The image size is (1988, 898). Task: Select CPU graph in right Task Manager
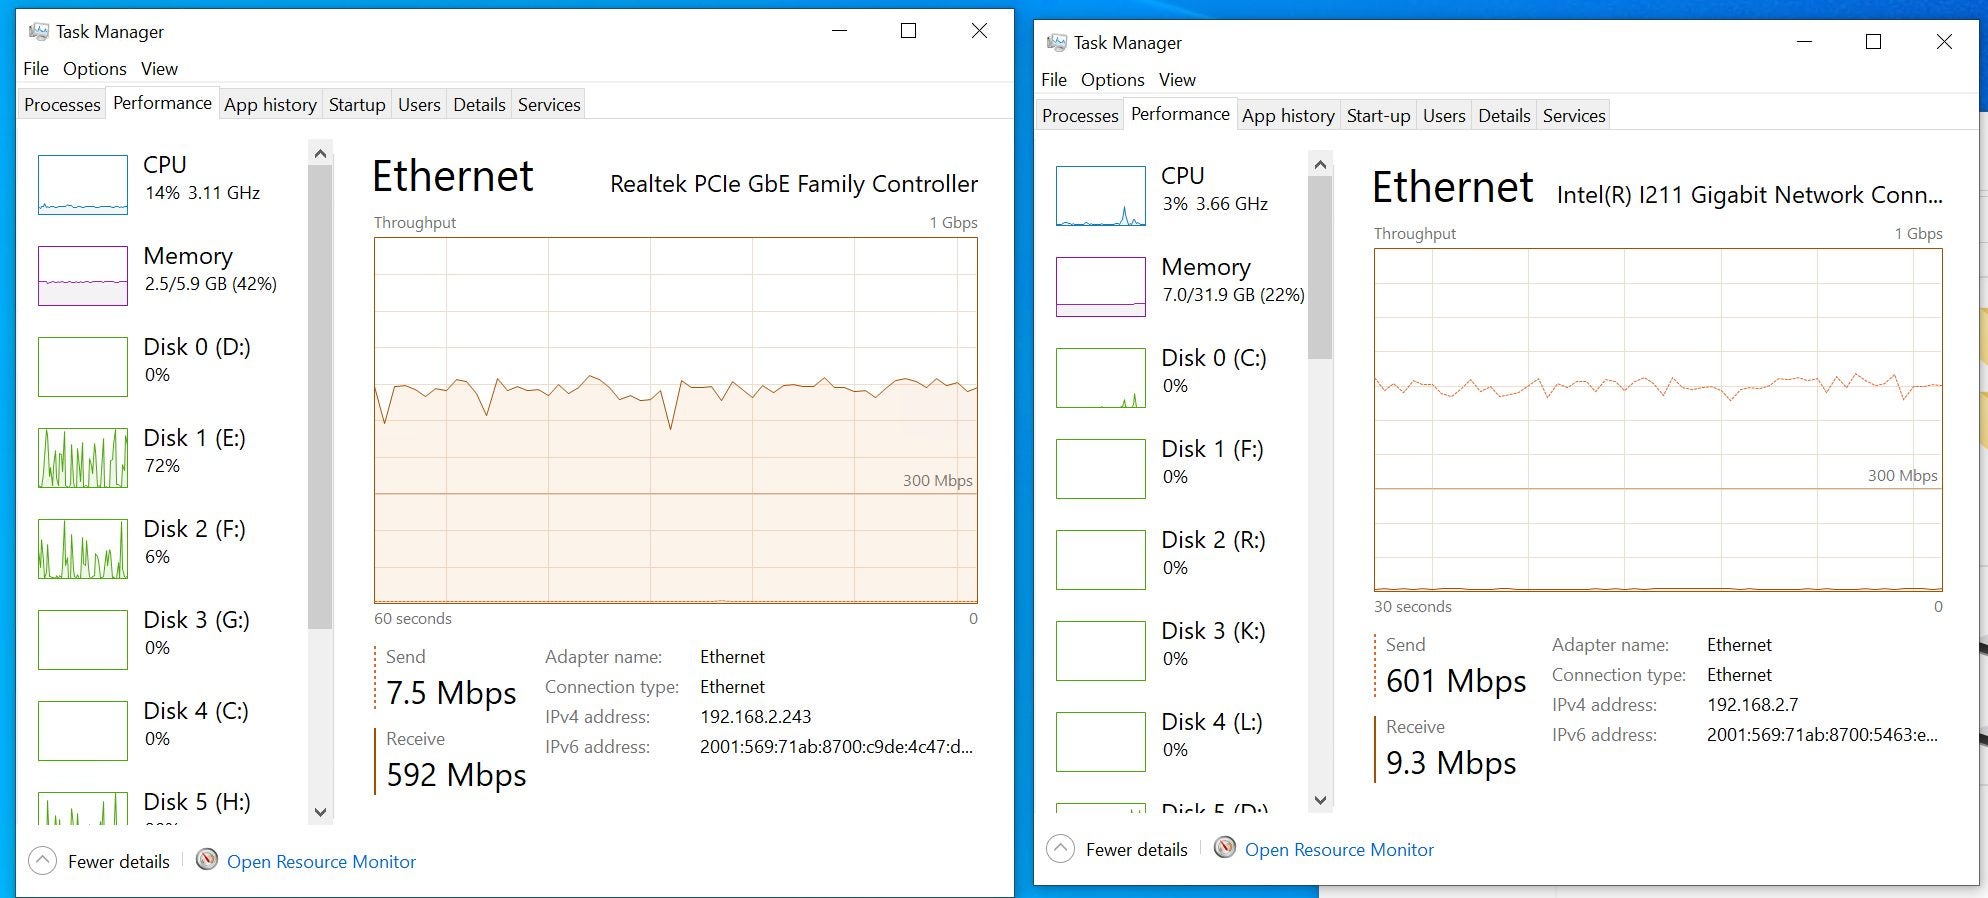1101,196
